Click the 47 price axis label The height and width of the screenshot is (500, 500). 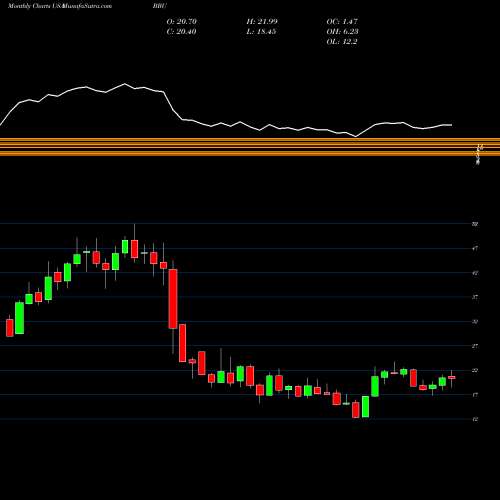(475, 248)
